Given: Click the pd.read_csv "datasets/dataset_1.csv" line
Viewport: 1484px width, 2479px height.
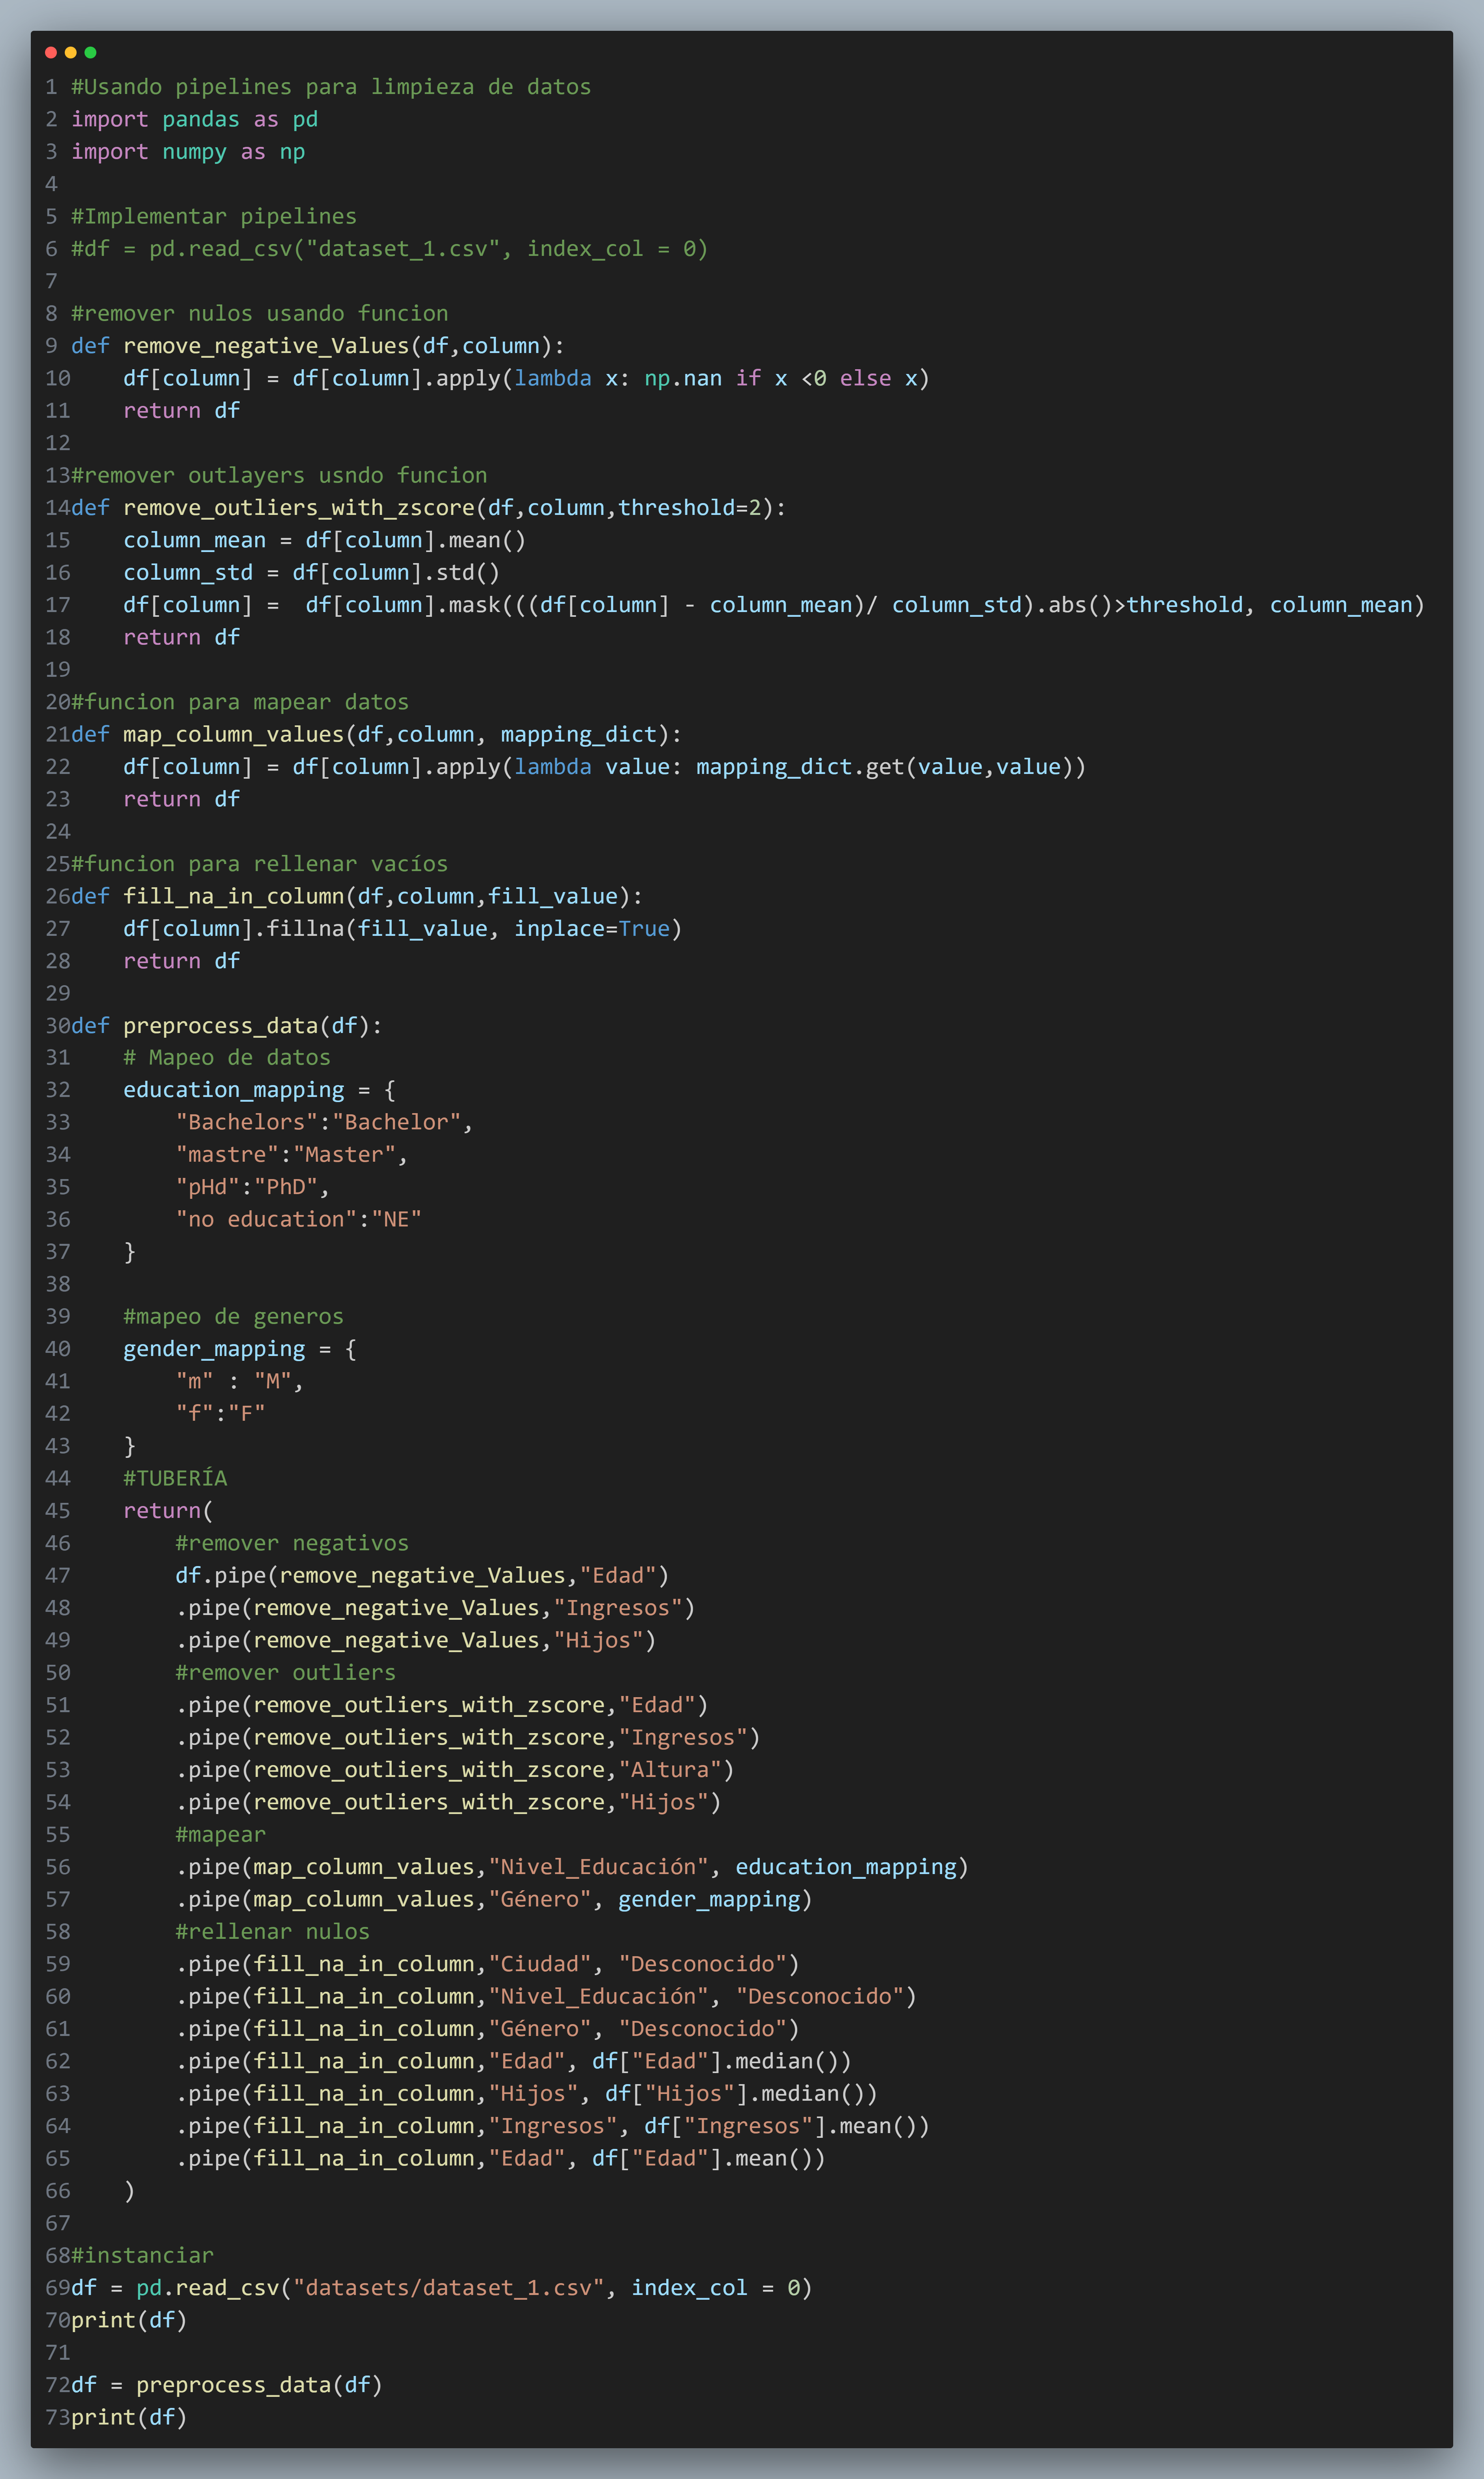Looking at the screenshot, I should pos(442,2288).
